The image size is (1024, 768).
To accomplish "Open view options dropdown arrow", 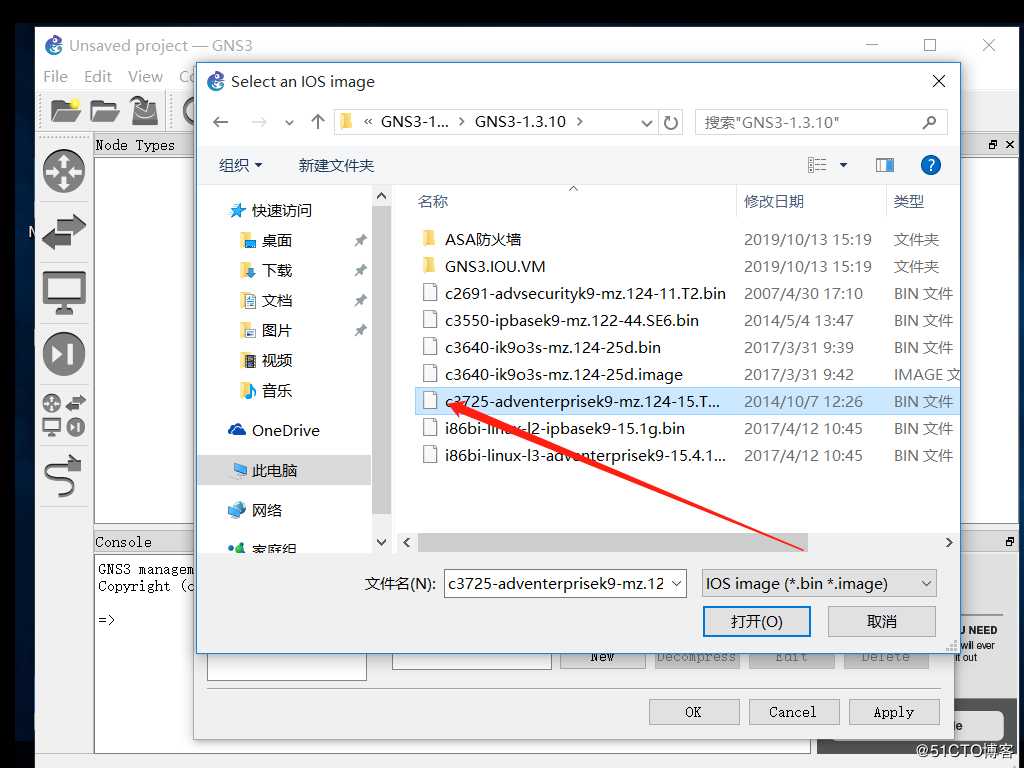I will [x=843, y=165].
